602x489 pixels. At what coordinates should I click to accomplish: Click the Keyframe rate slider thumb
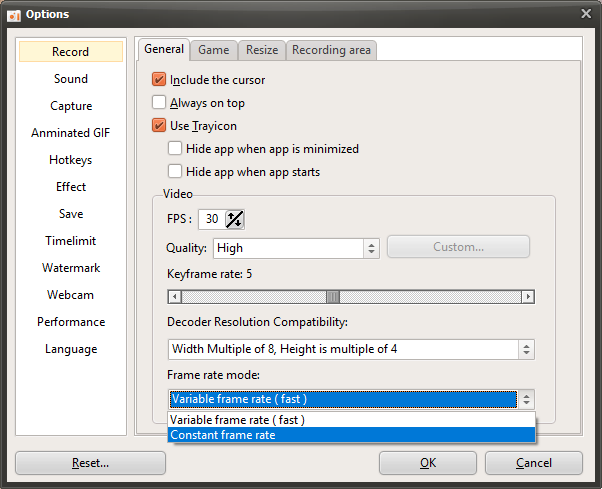(x=333, y=297)
